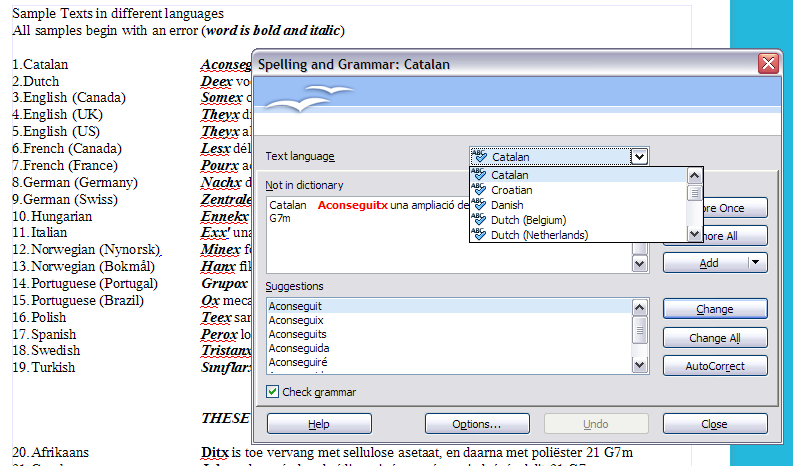
Task: Close the Spelling and Grammar dialog
Action: [767, 64]
